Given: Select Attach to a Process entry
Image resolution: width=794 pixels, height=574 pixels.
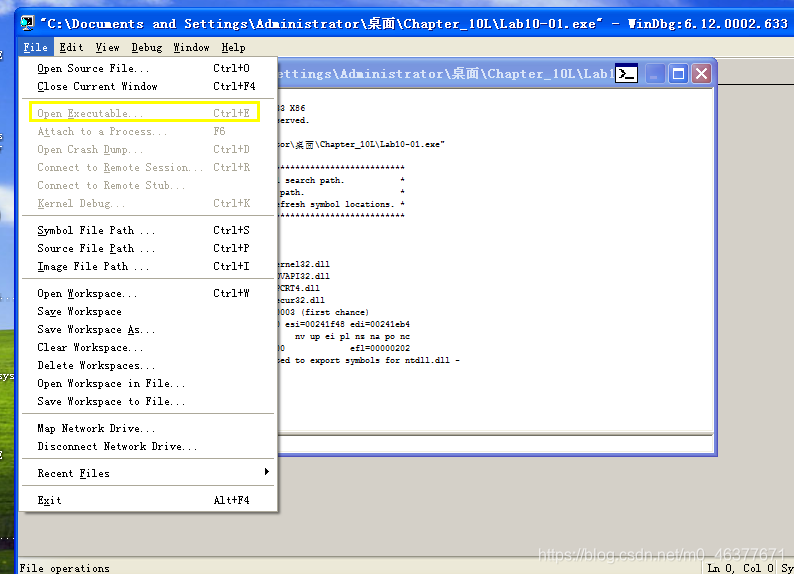Looking at the screenshot, I should point(148,132).
